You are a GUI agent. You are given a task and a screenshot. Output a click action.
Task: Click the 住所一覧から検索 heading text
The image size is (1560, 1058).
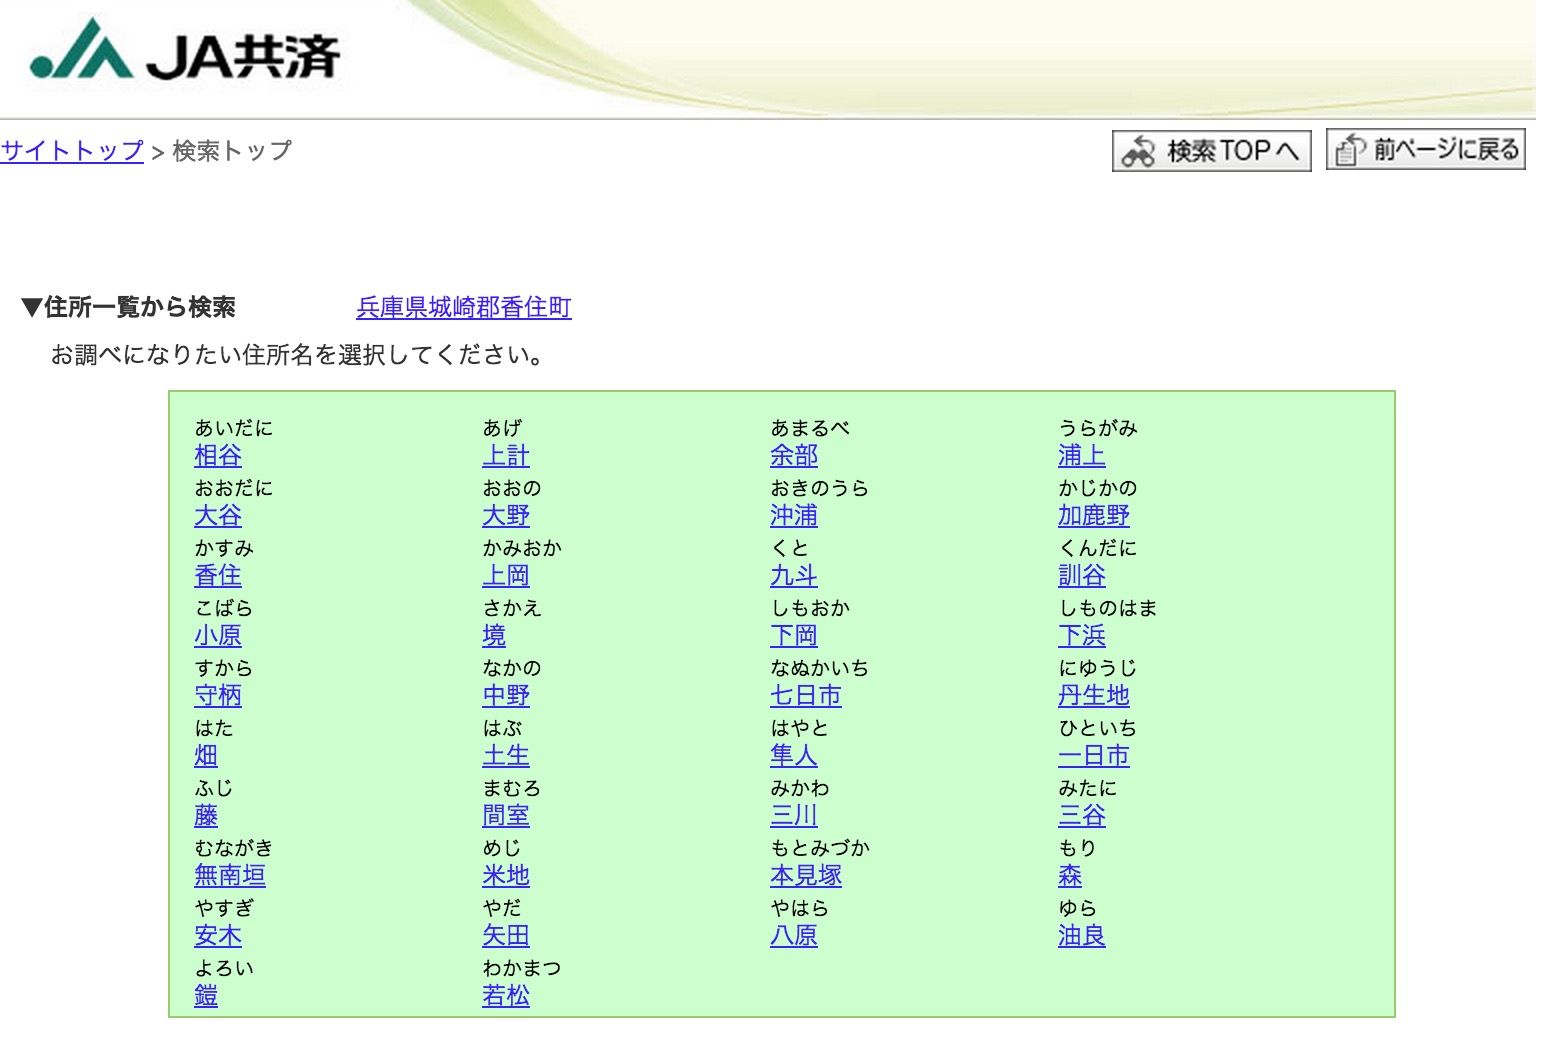140,307
